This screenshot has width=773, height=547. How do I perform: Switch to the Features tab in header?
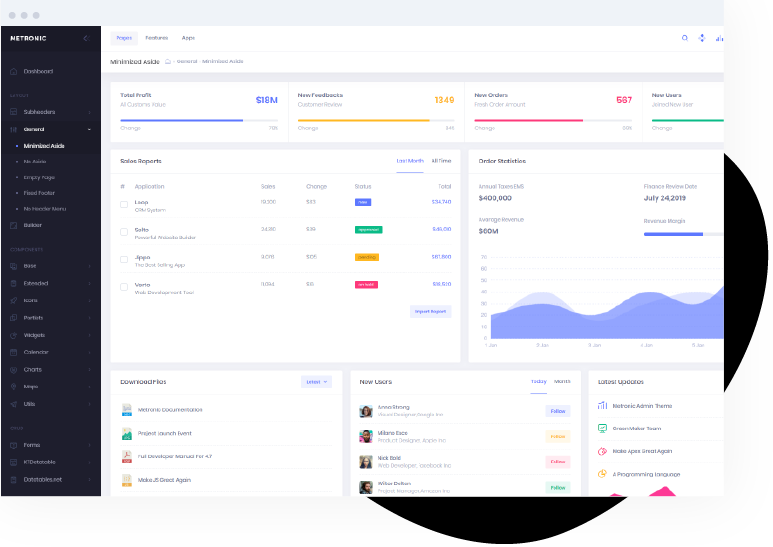tap(156, 38)
